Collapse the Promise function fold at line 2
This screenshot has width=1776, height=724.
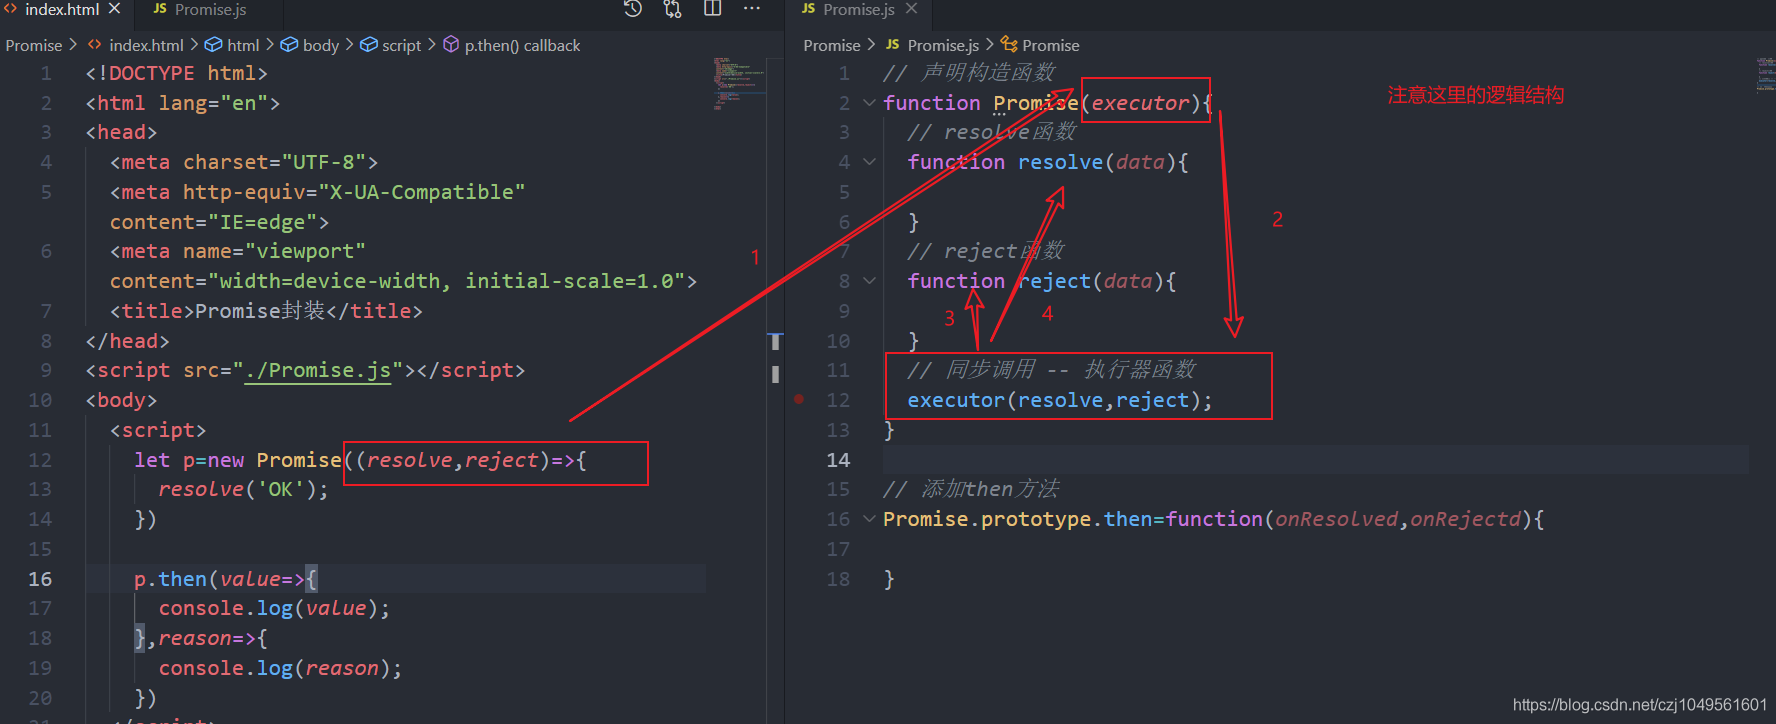click(x=869, y=102)
